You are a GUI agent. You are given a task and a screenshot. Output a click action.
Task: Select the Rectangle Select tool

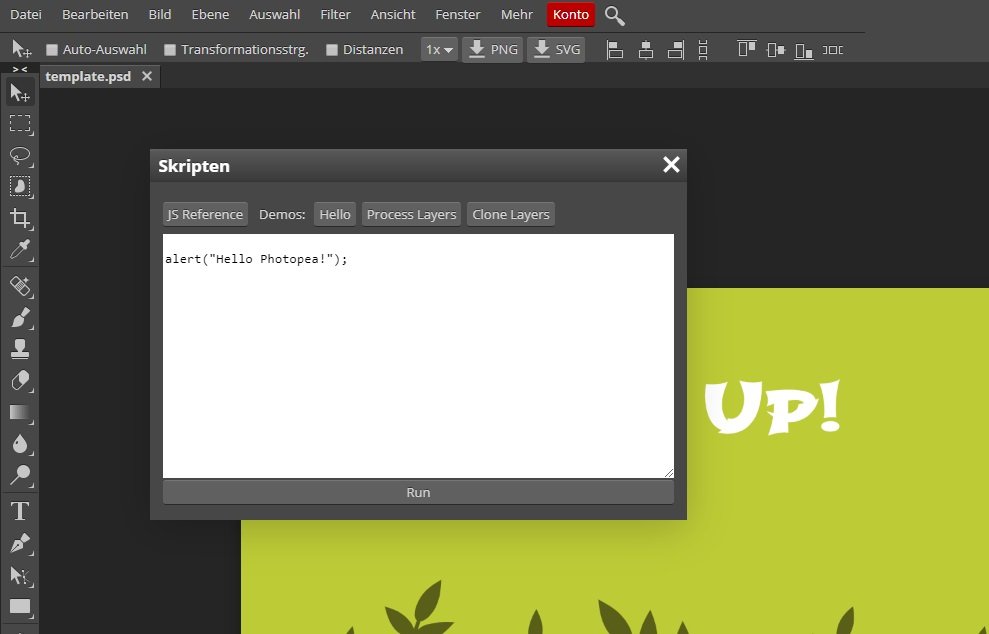(20, 123)
